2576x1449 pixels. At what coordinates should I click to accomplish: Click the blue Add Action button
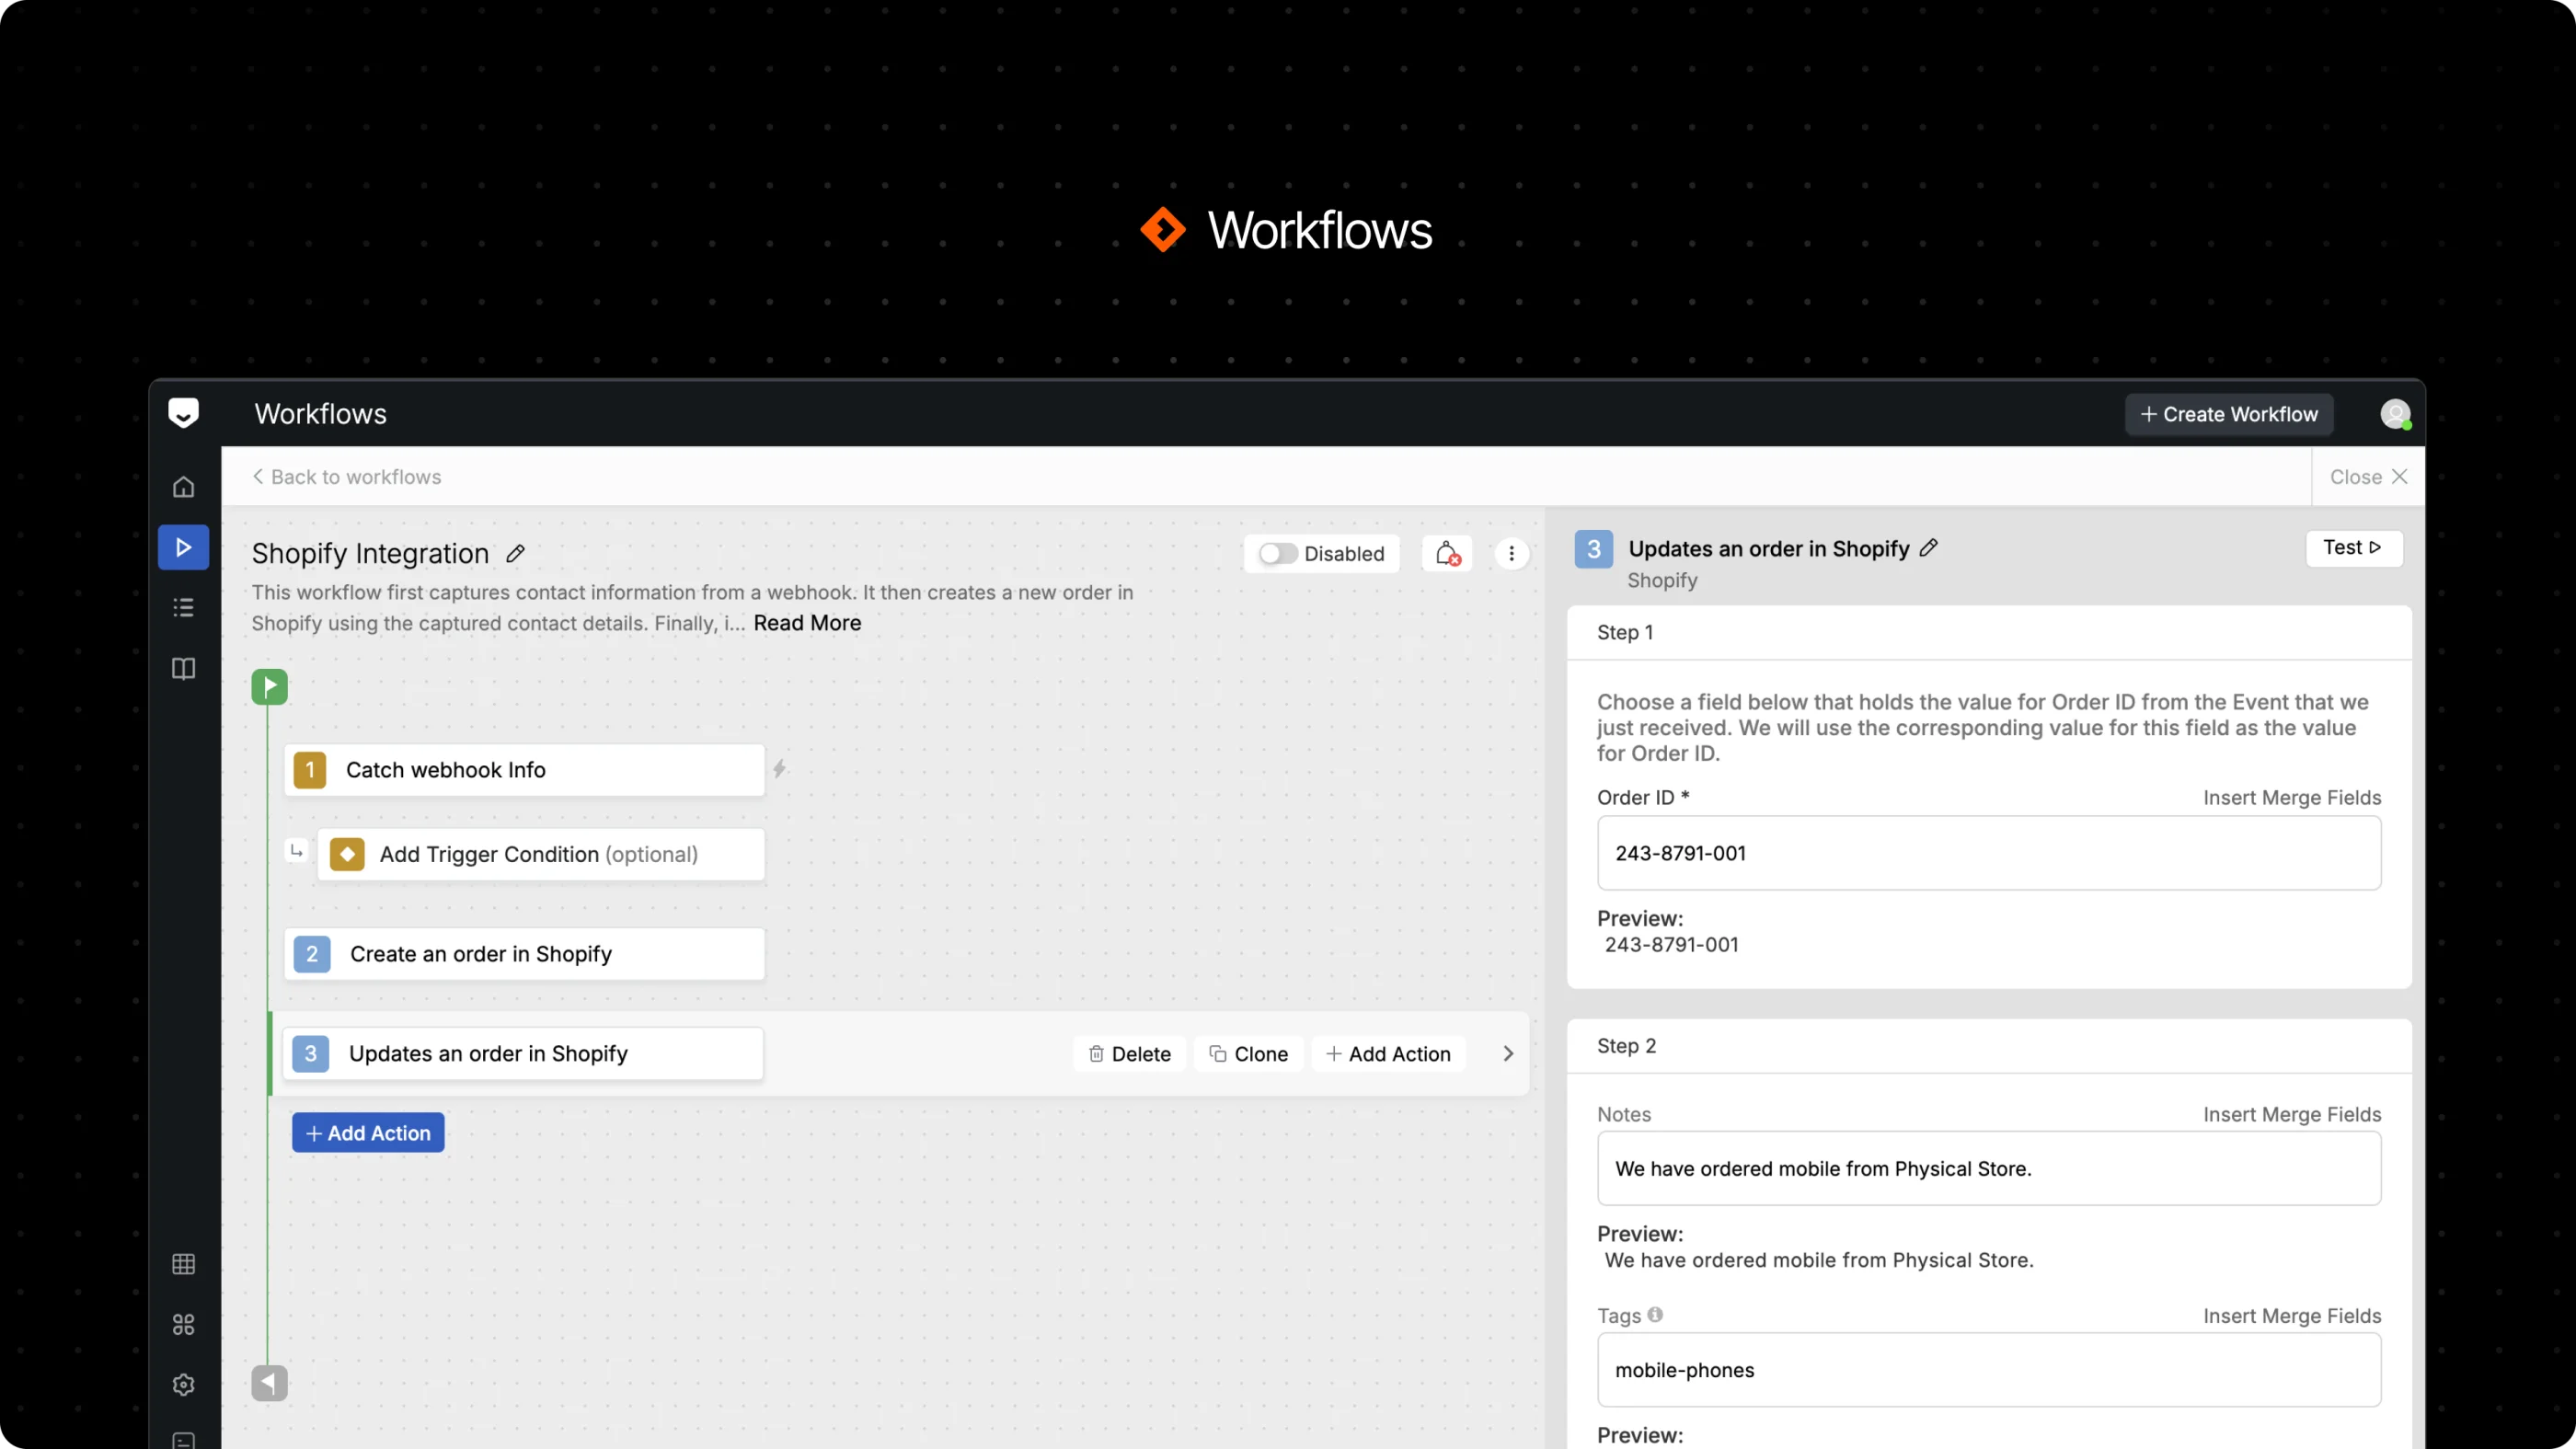368,1133
